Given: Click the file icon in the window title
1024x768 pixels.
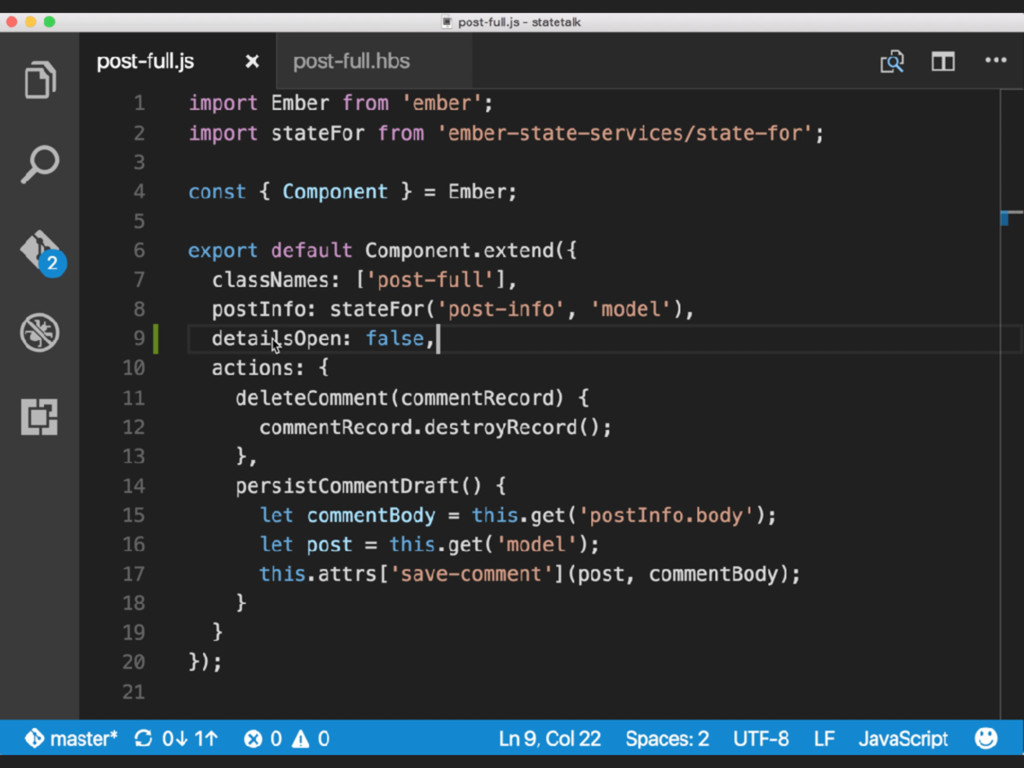Looking at the screenshot, I should pyautogui.click(x=447, y=22).
